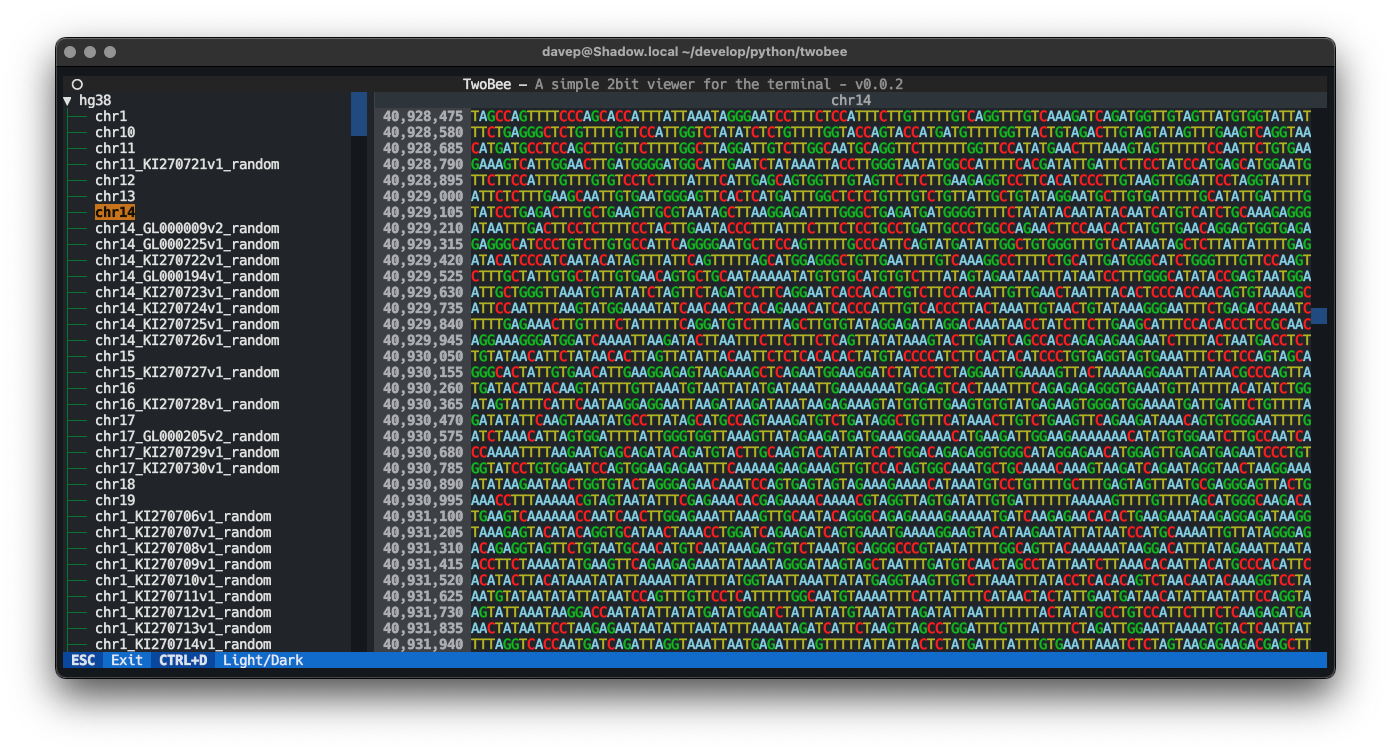Toggle Light/Dark mode in the footer
The image size is (1391, 752).
pos(263,660)
